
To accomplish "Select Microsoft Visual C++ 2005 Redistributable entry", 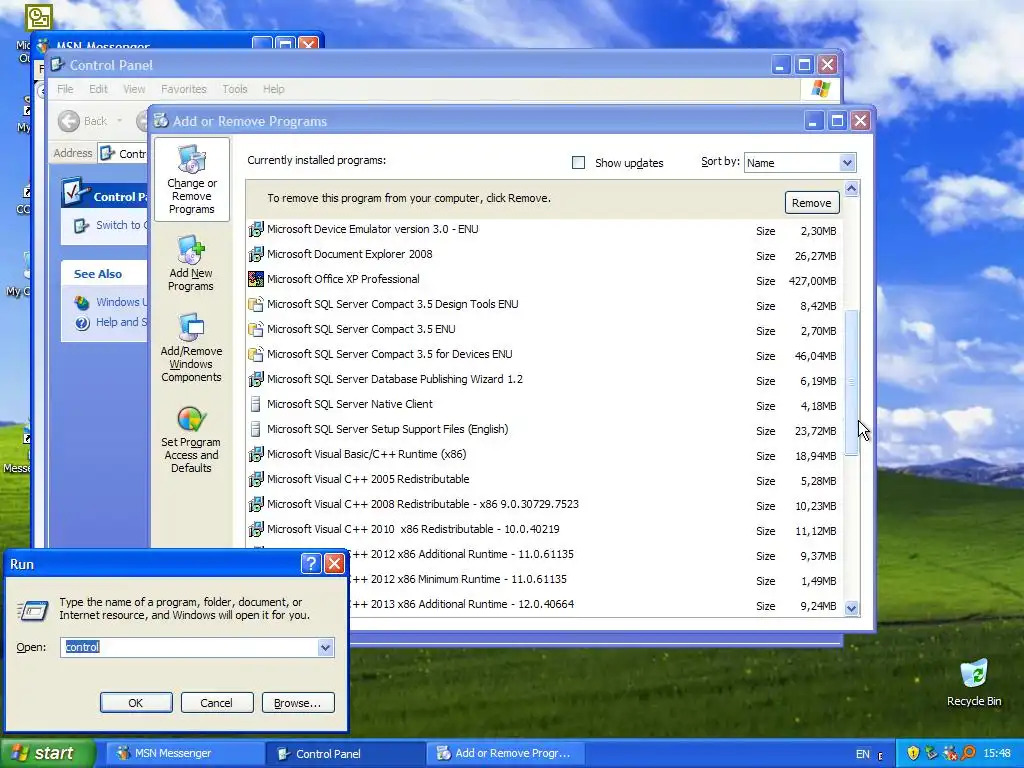I will tap(543, 479).
